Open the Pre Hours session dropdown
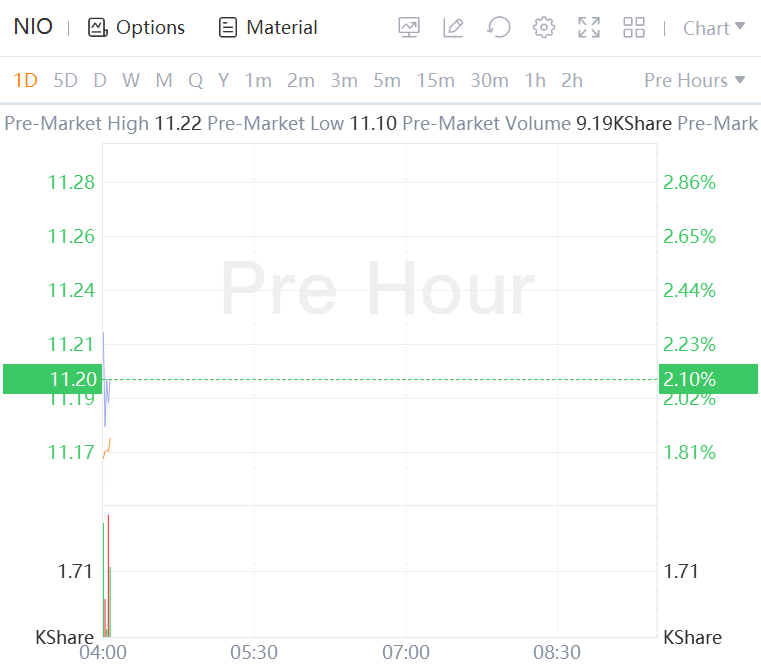761x665 pixels. click(694, 80)
